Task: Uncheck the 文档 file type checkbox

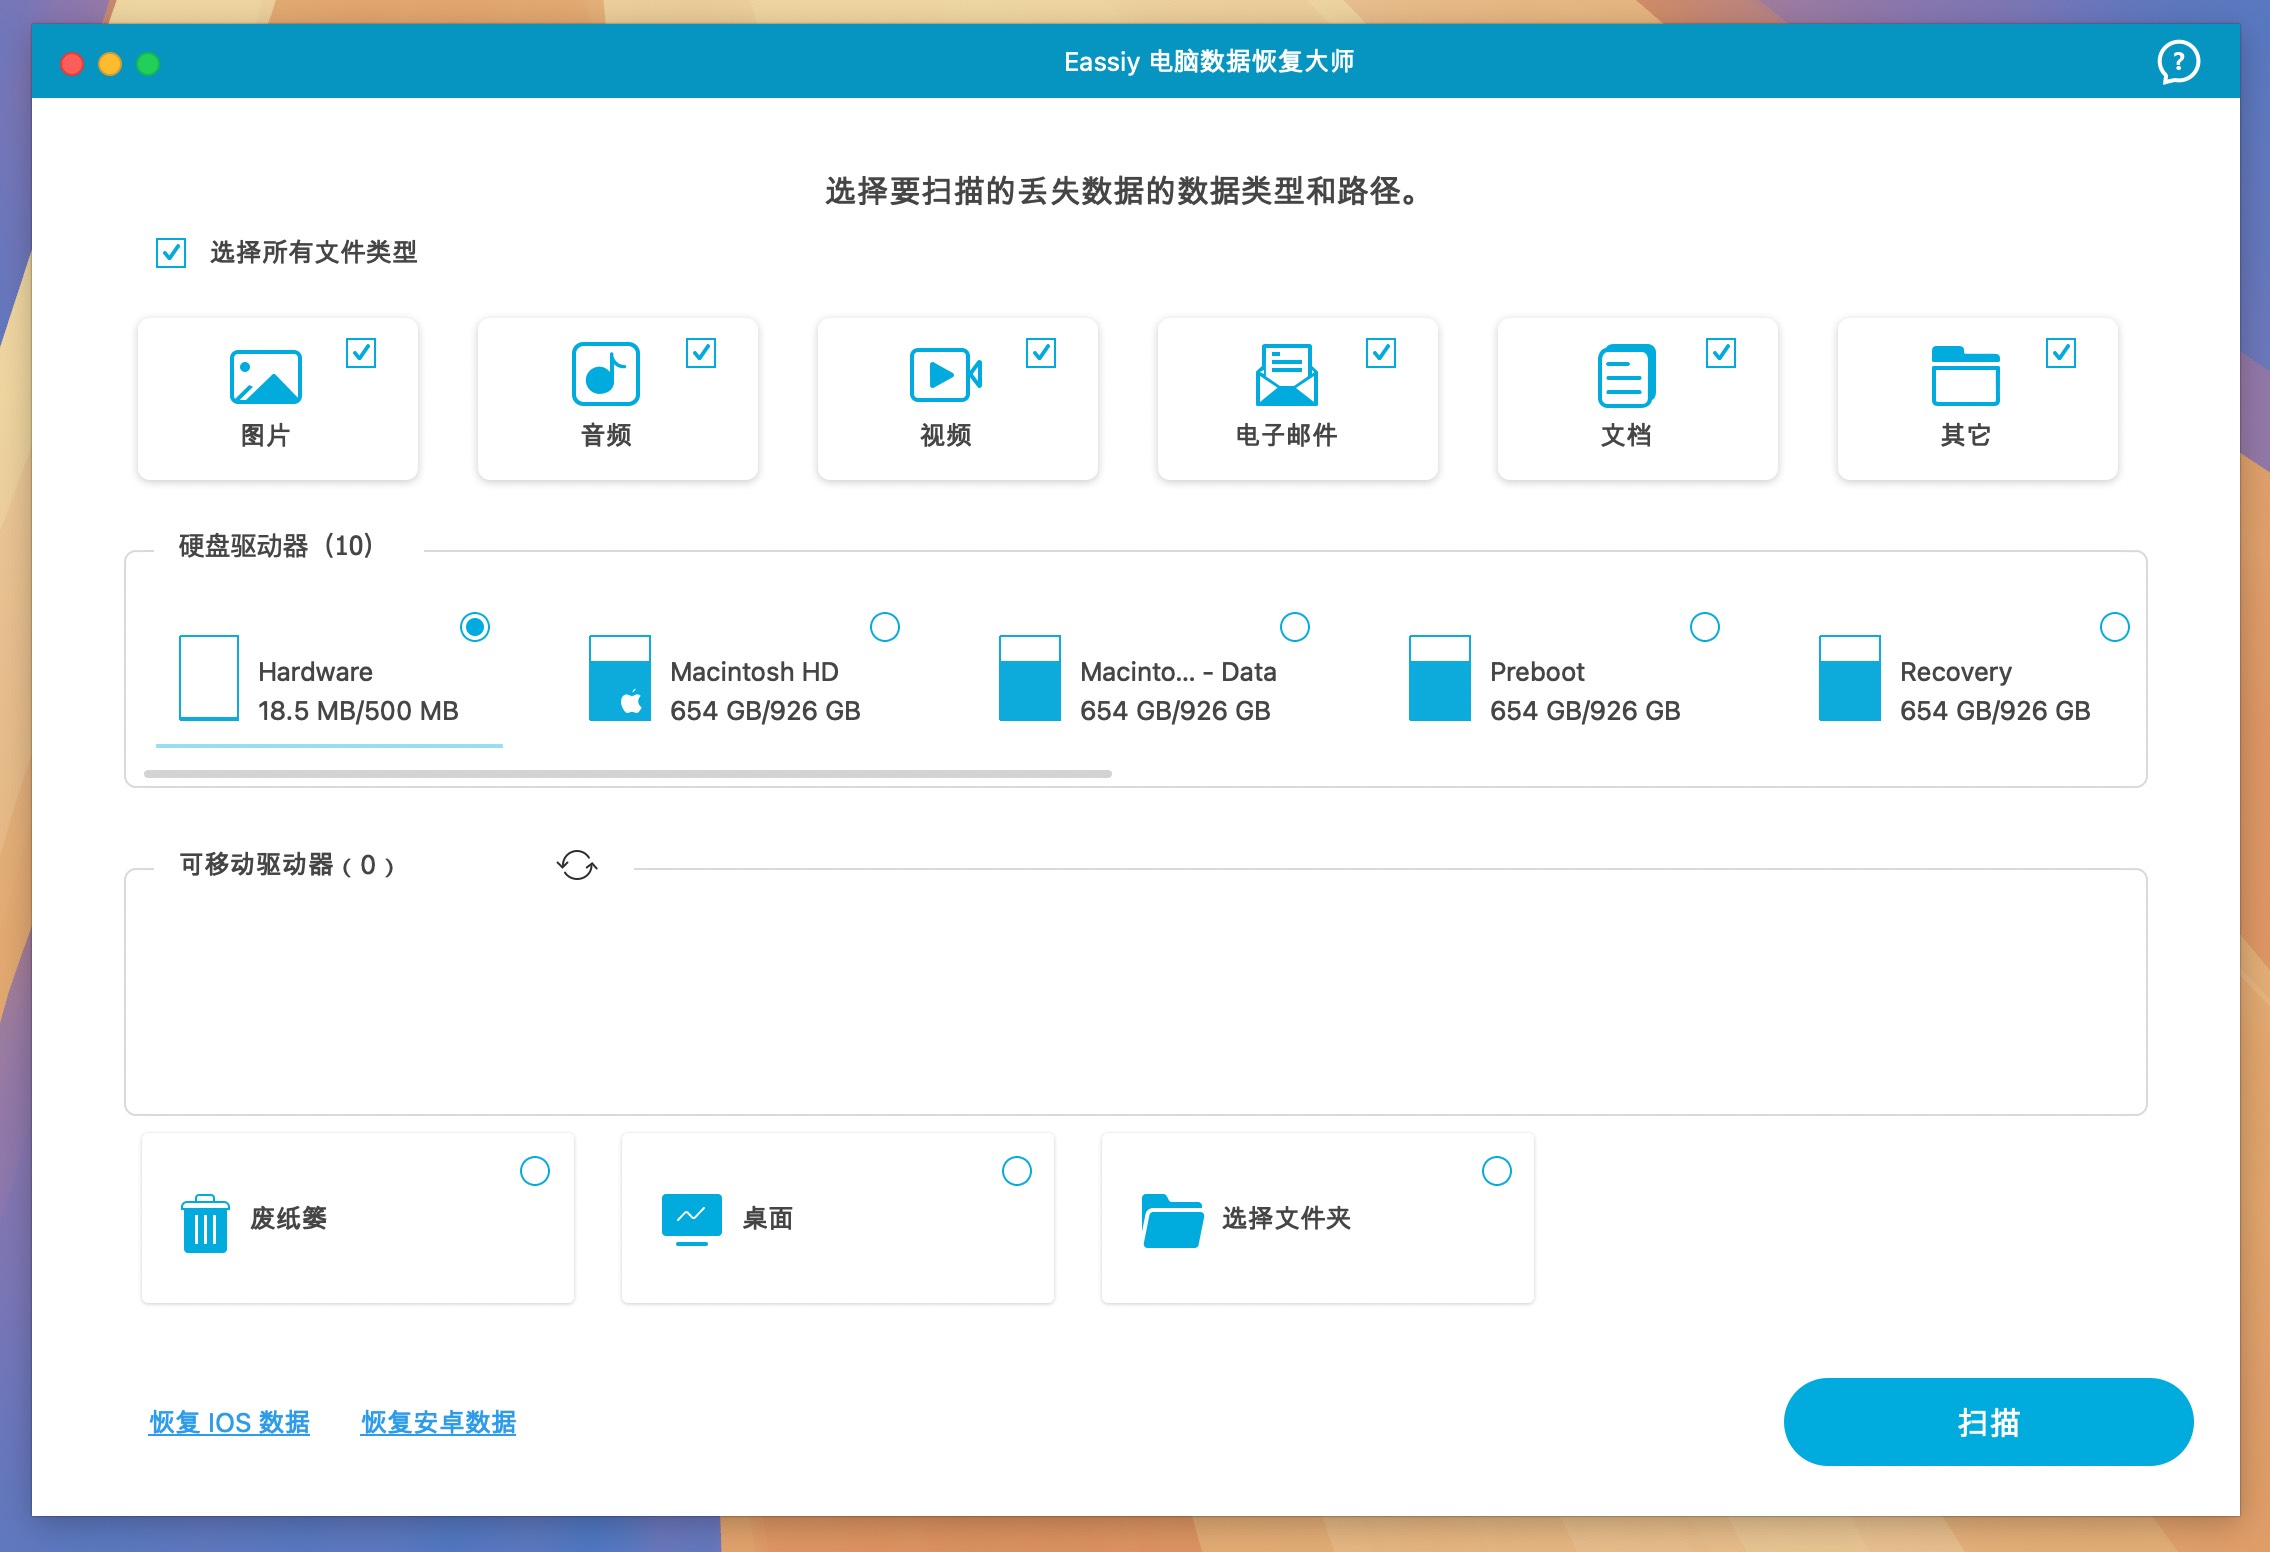Action: tap(1721, 353)
